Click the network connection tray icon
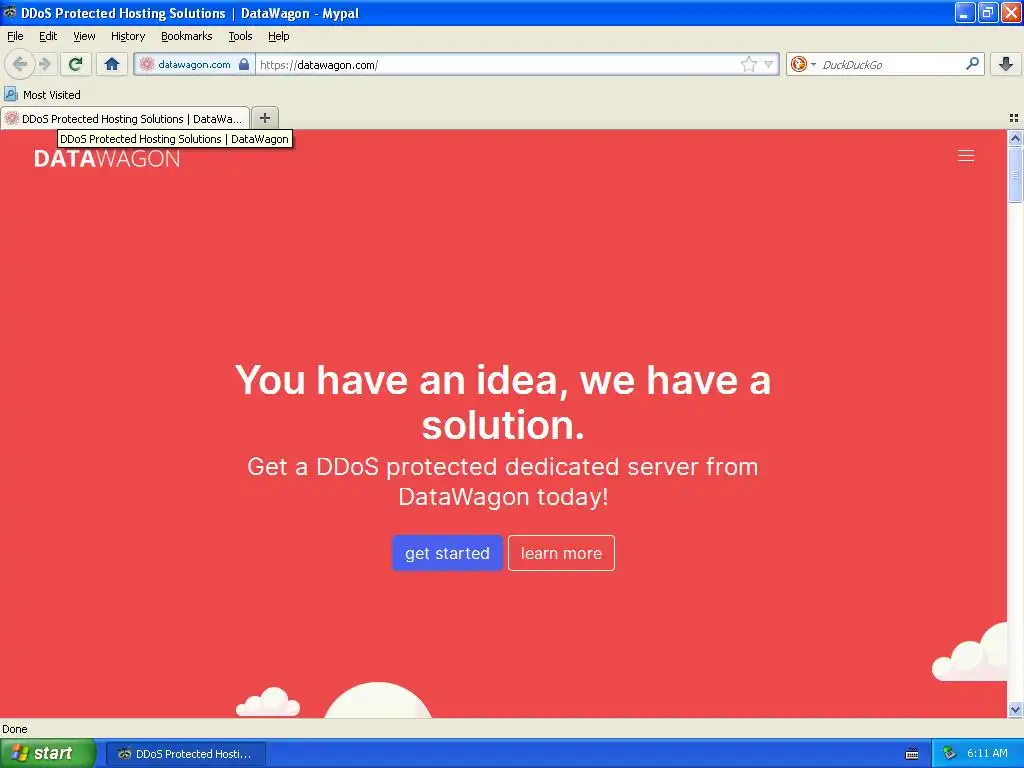 coord(950,754)
